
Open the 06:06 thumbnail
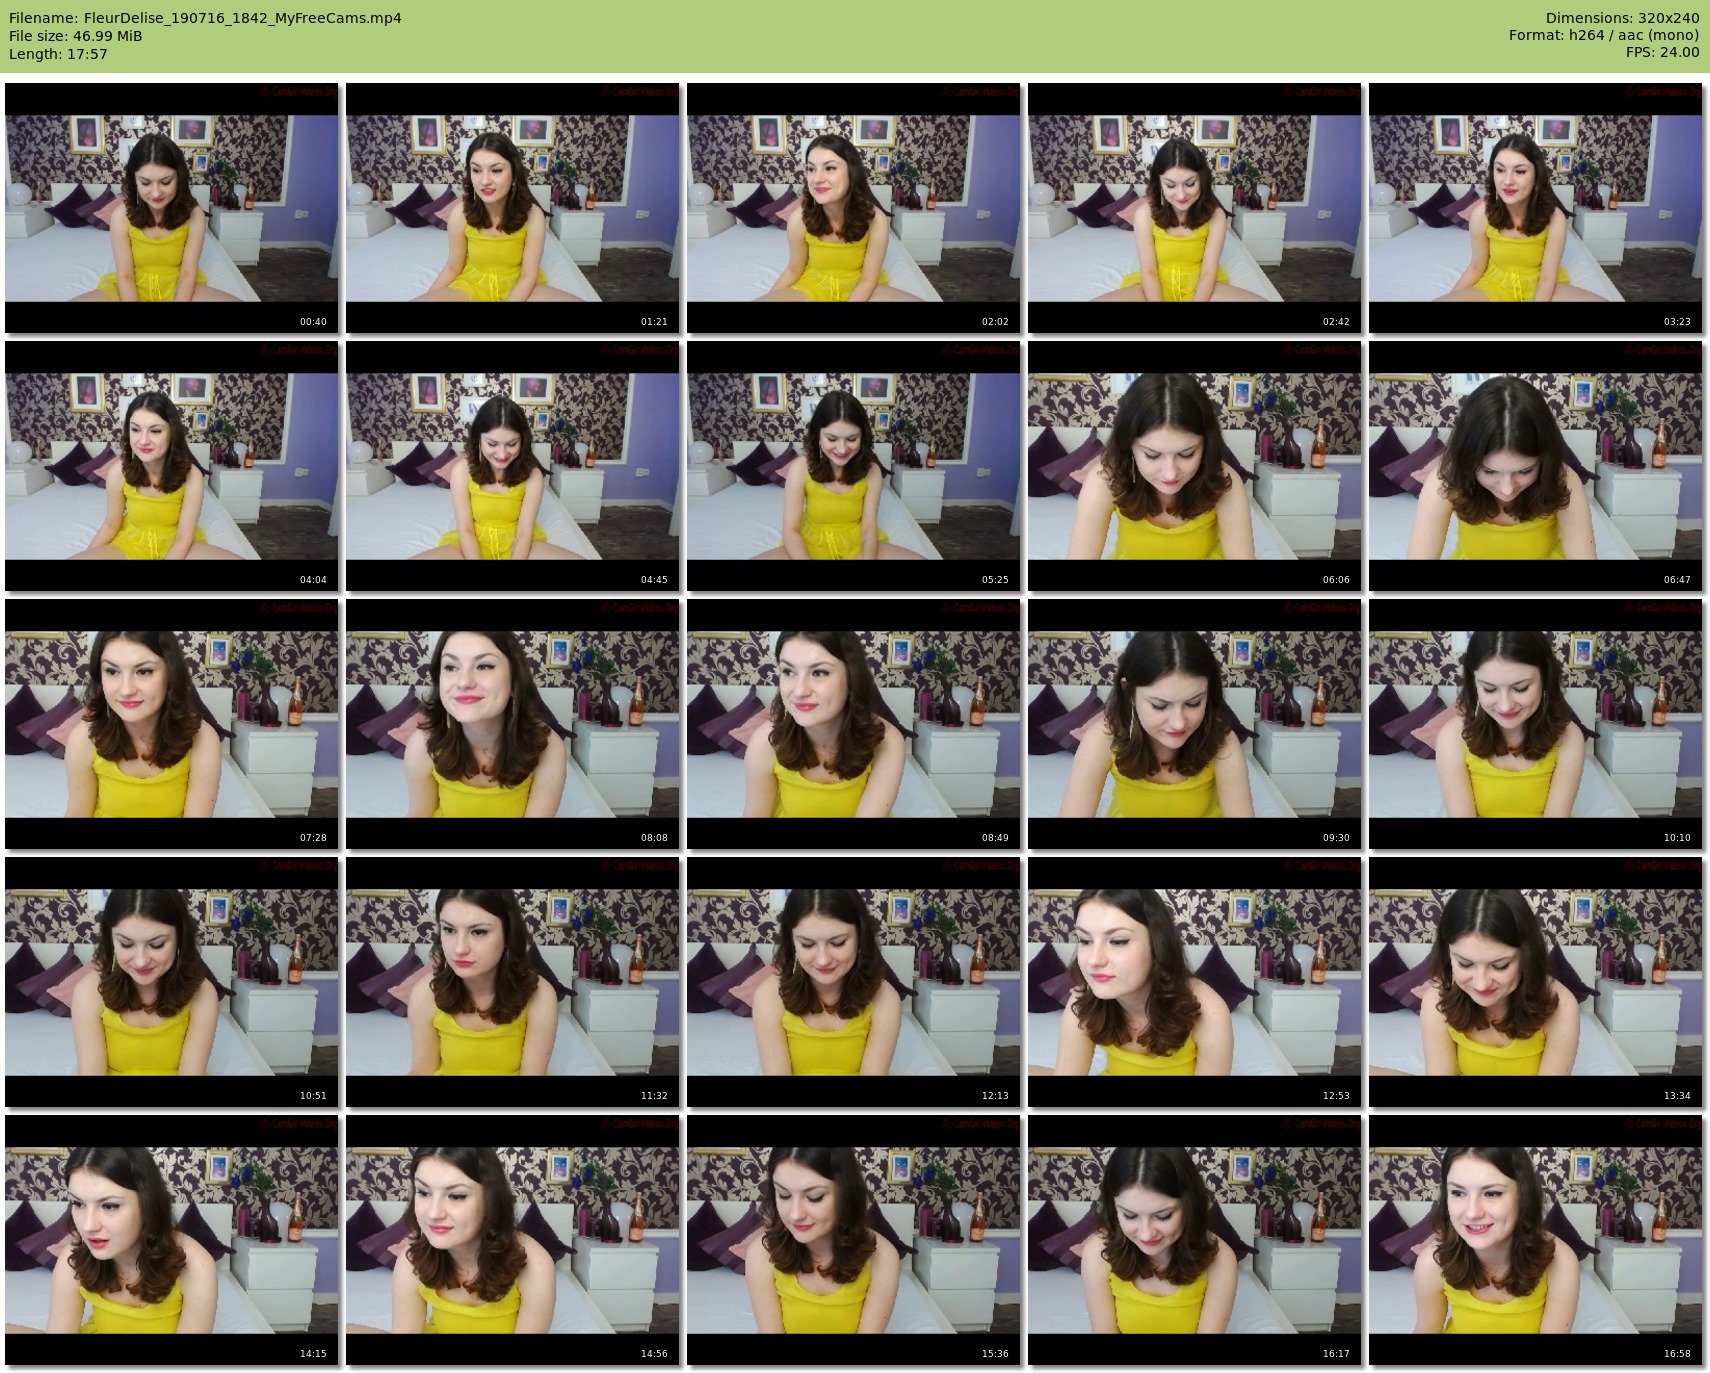[1194, 466]
